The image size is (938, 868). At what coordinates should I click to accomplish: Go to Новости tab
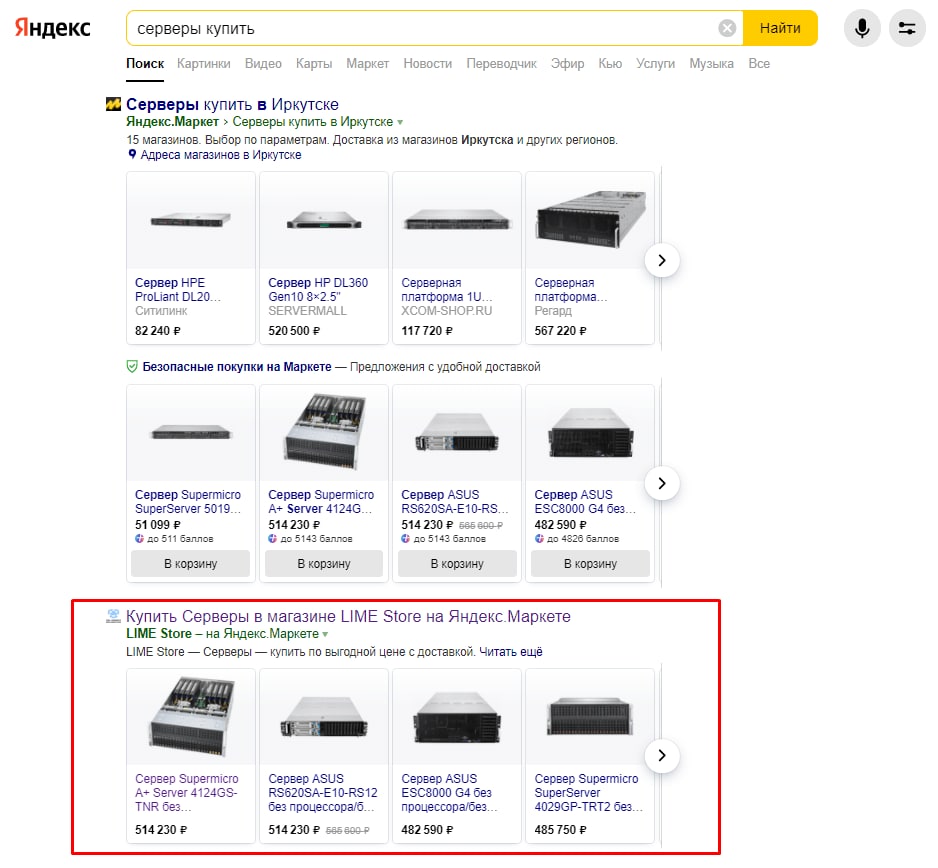pyautogui.click(x=428, y=63)
